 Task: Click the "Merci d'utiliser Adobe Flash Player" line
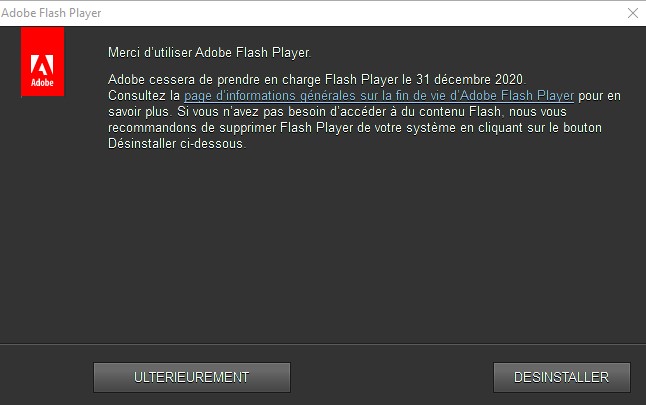pyautogui.click(x=210, y=51)
